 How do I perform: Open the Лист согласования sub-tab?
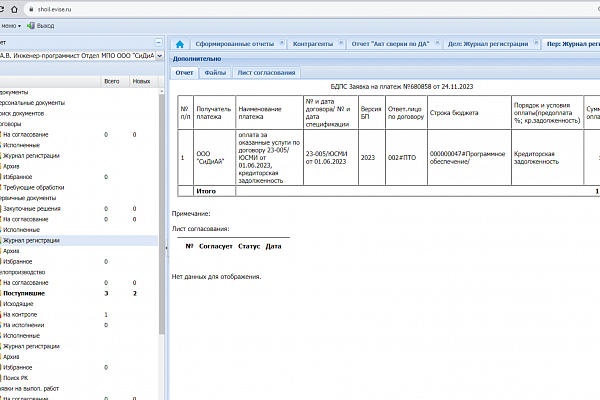[x=266, y=73]
